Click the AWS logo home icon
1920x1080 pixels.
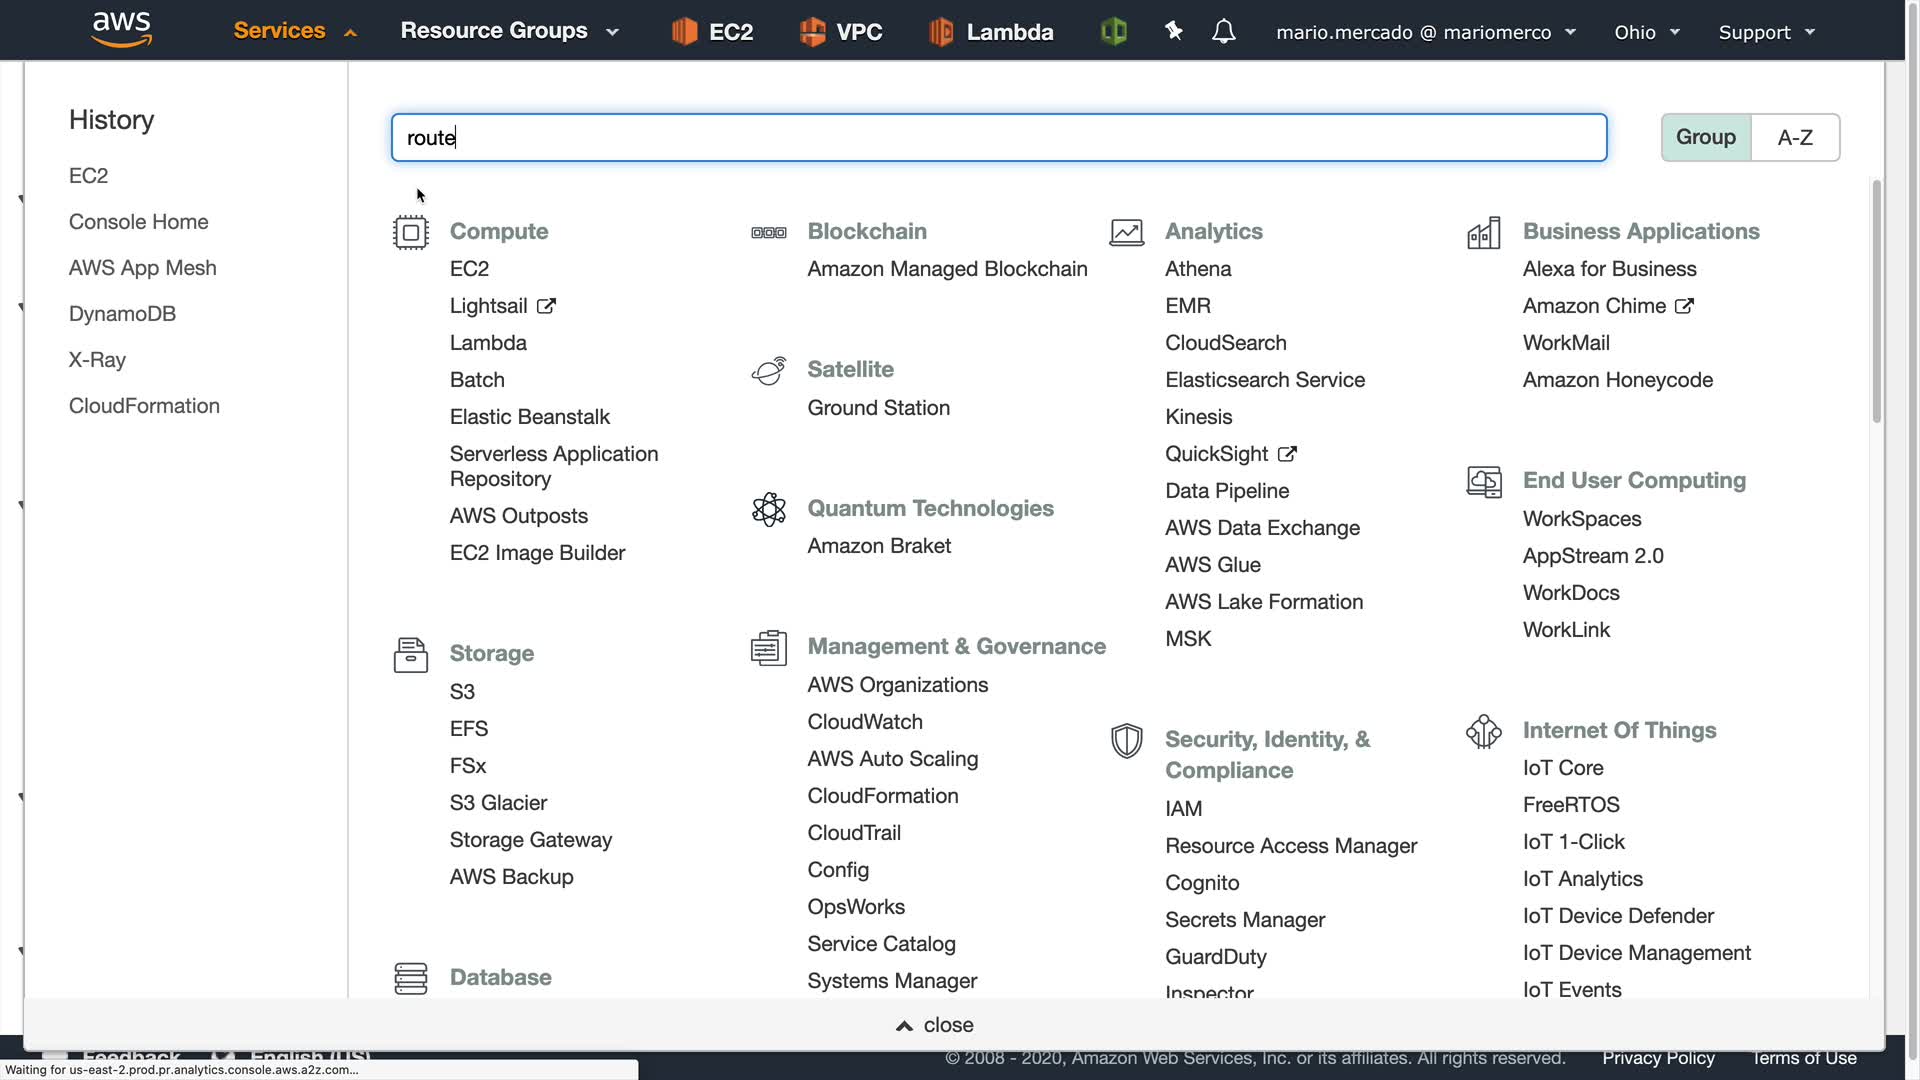click(x=121, y=30)
